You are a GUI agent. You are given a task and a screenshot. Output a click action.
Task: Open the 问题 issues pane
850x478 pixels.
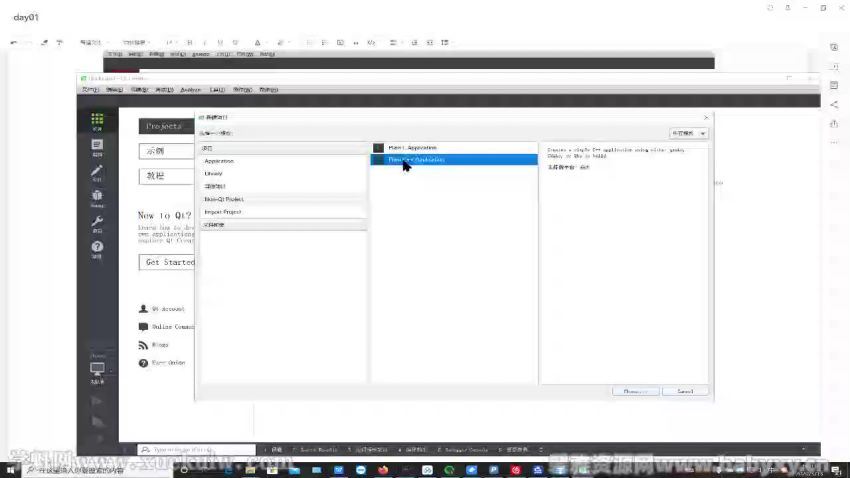point(274,450)
